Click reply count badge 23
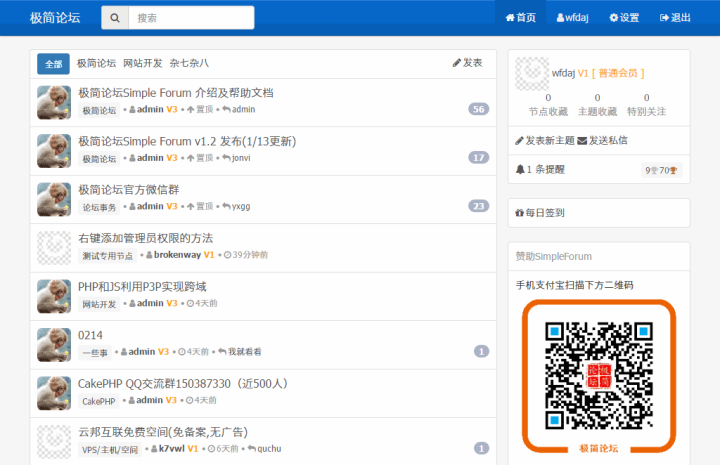This screenshot has height=465, width=720. [478, 206]
